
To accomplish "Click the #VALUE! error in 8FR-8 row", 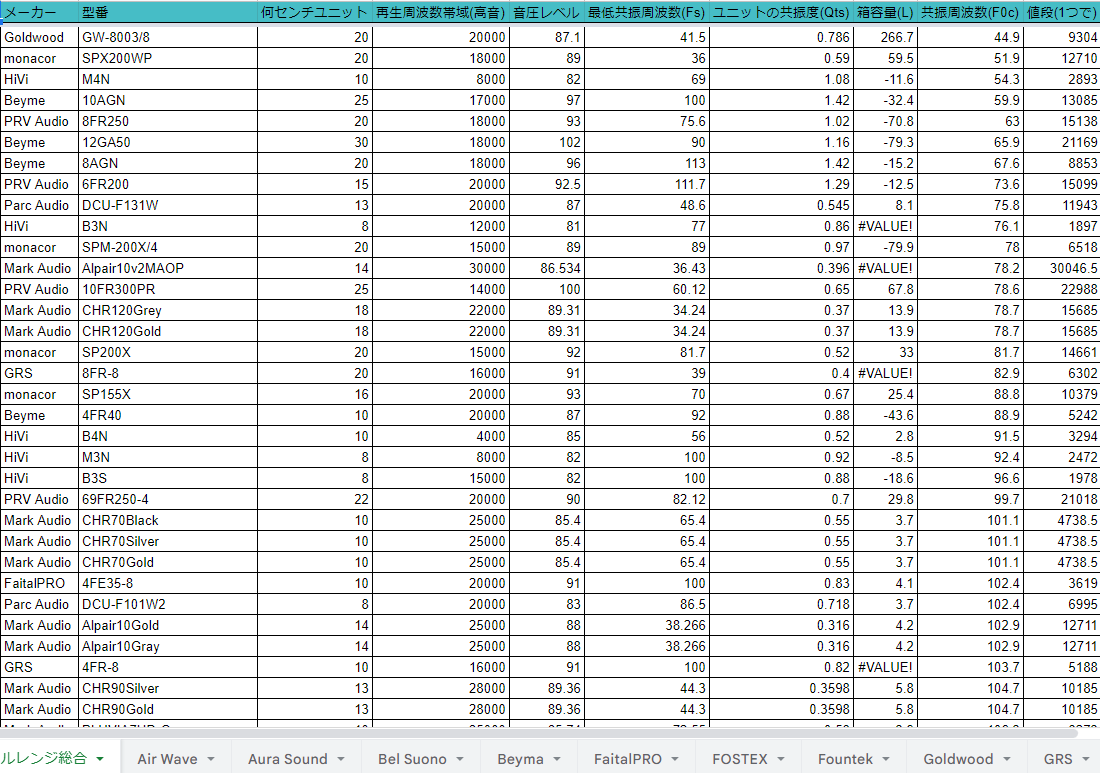I will click(x=885, y=373).
